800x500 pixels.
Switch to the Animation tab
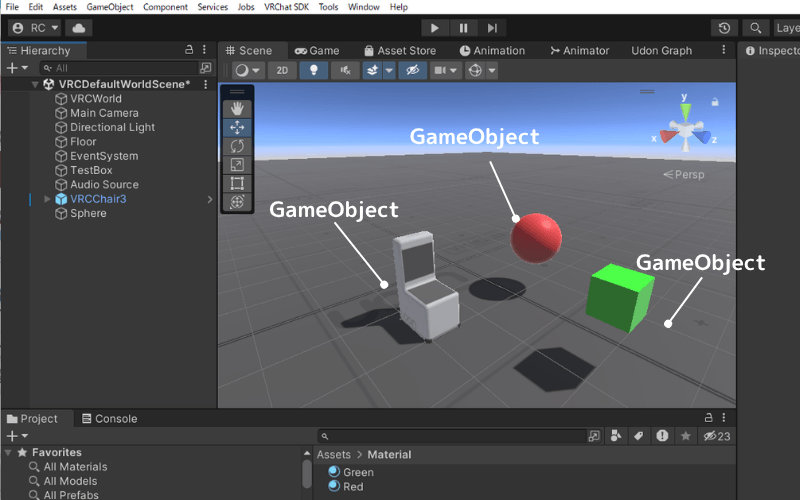coord(492,51)
